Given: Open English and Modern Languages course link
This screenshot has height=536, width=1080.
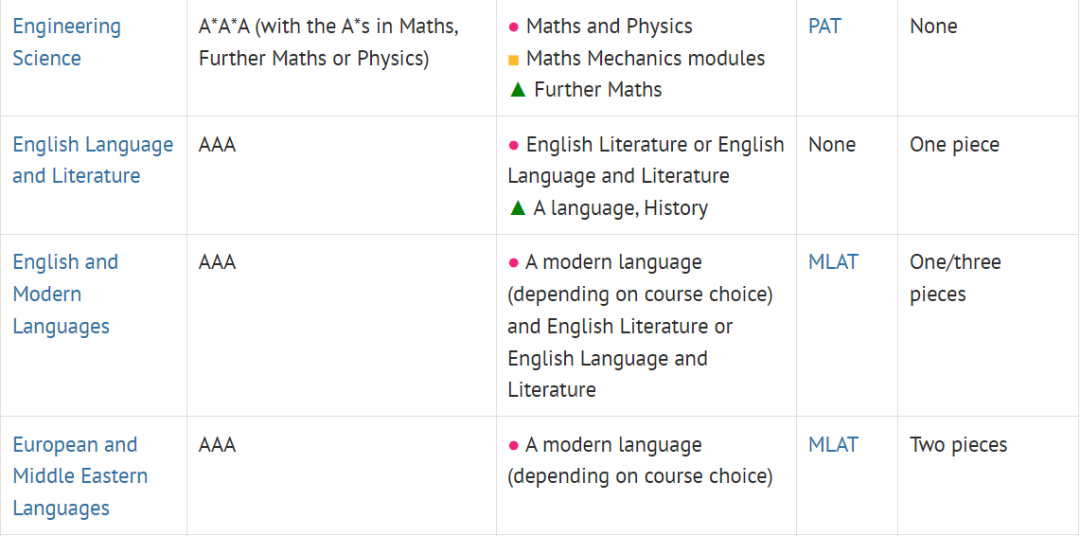Looking at the screenshot, I should pos(65,294).
